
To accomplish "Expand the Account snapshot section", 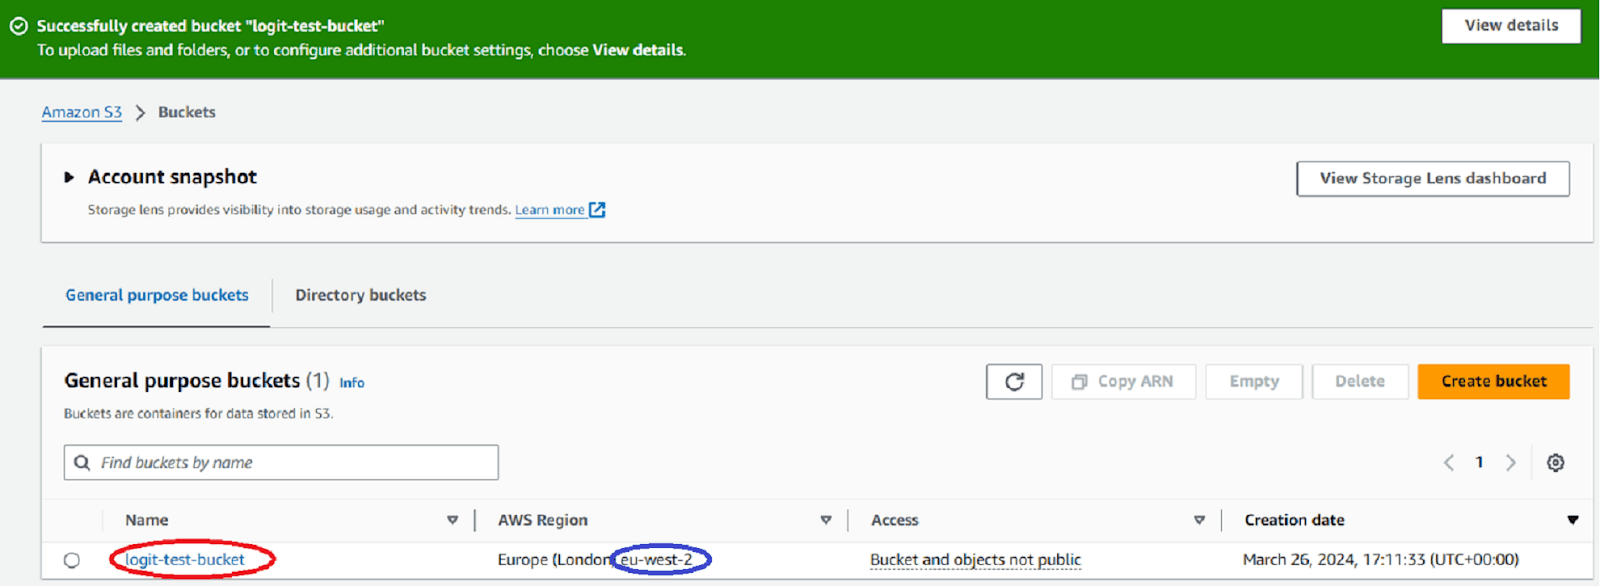I will (69, 177).
